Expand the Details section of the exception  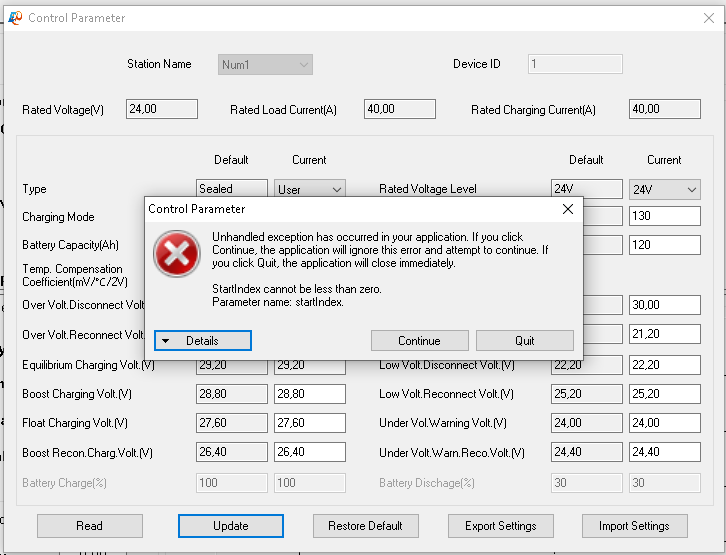click(x=203, y=341)
